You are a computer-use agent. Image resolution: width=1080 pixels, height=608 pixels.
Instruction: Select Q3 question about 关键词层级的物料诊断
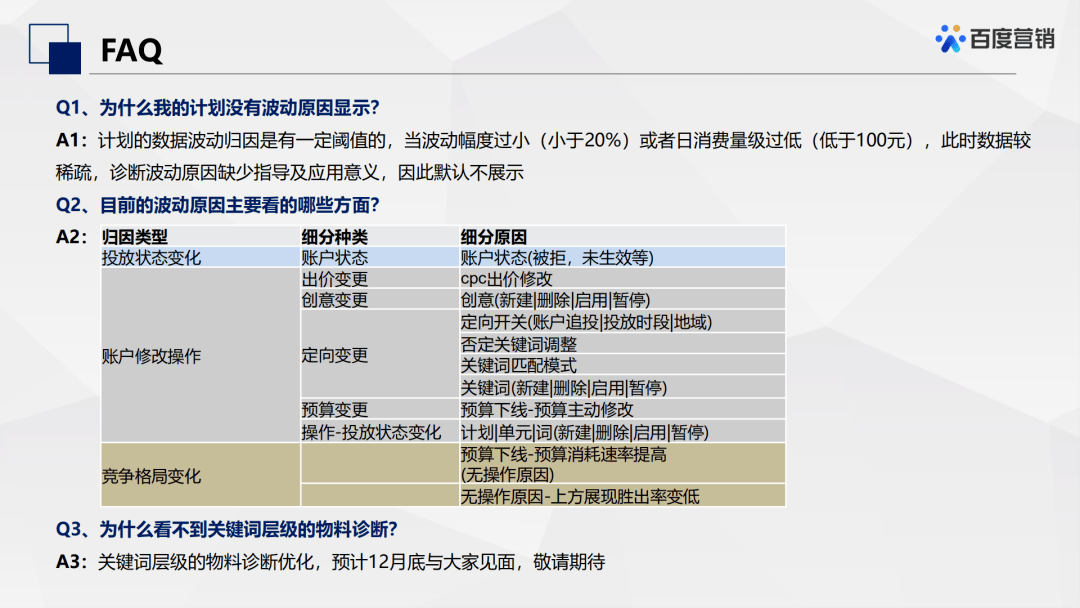[227, 529]
